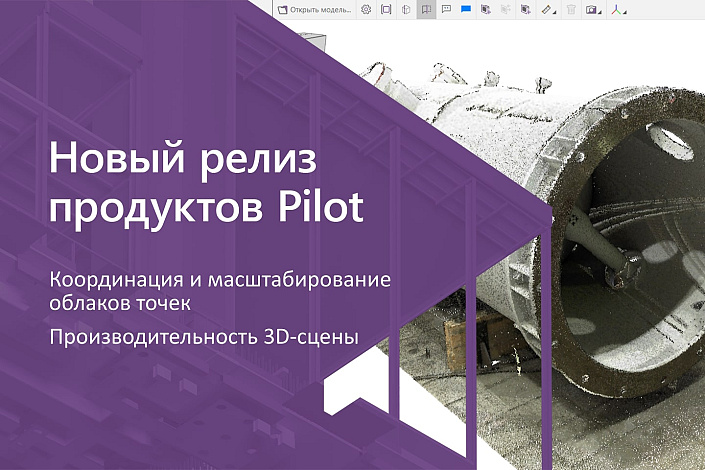Open the comment bubble remarks icon
The width and height of the screenshot is (705, 470).
coord(446,10)
